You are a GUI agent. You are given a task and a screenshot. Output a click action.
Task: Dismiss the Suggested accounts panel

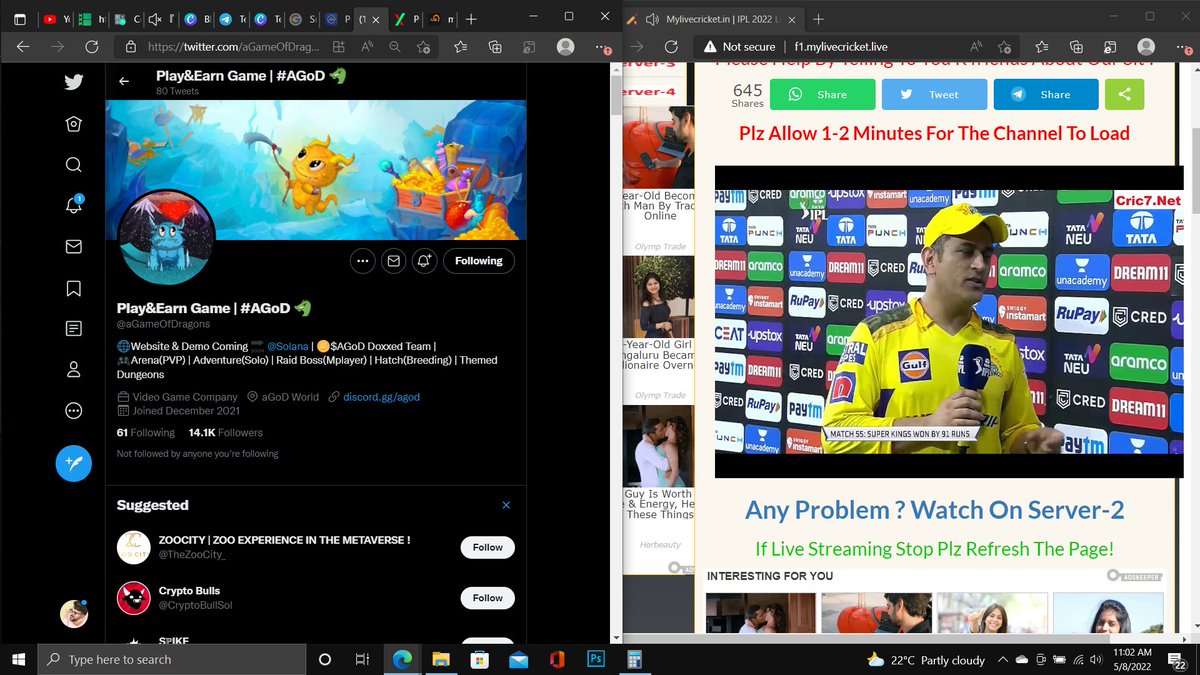506,505
